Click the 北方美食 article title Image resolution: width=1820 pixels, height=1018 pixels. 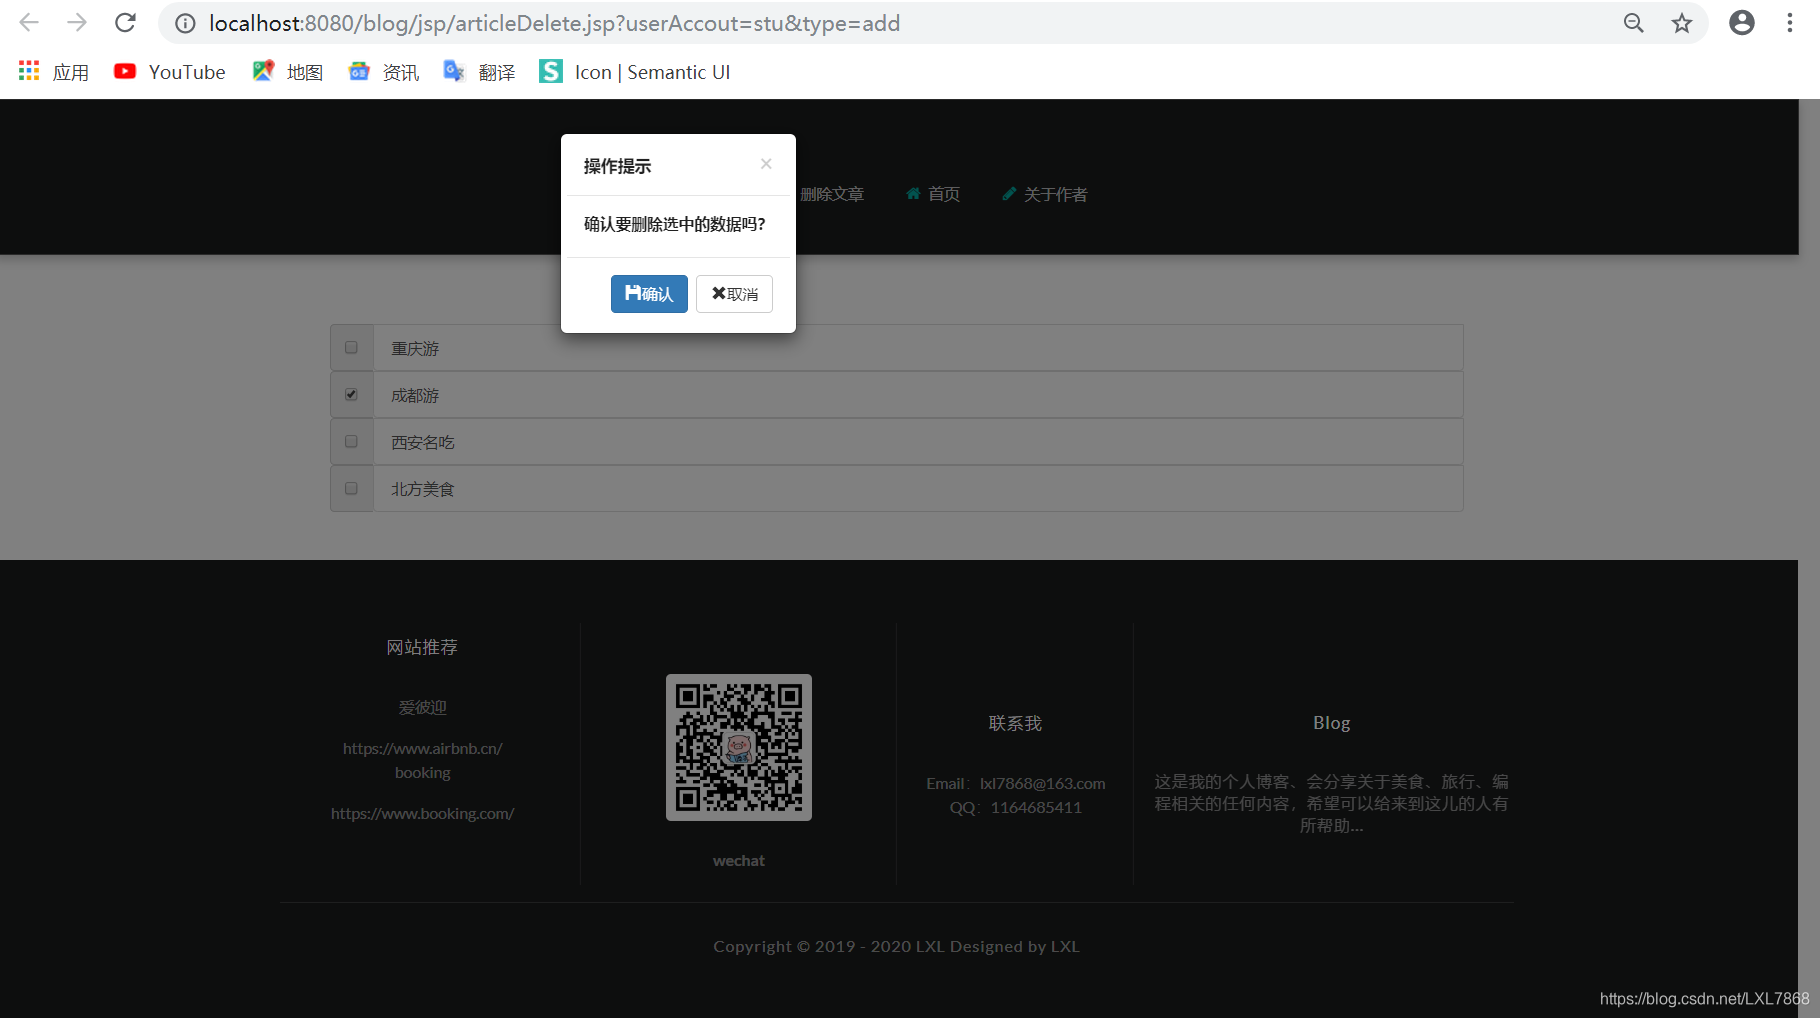pos(423,490)
